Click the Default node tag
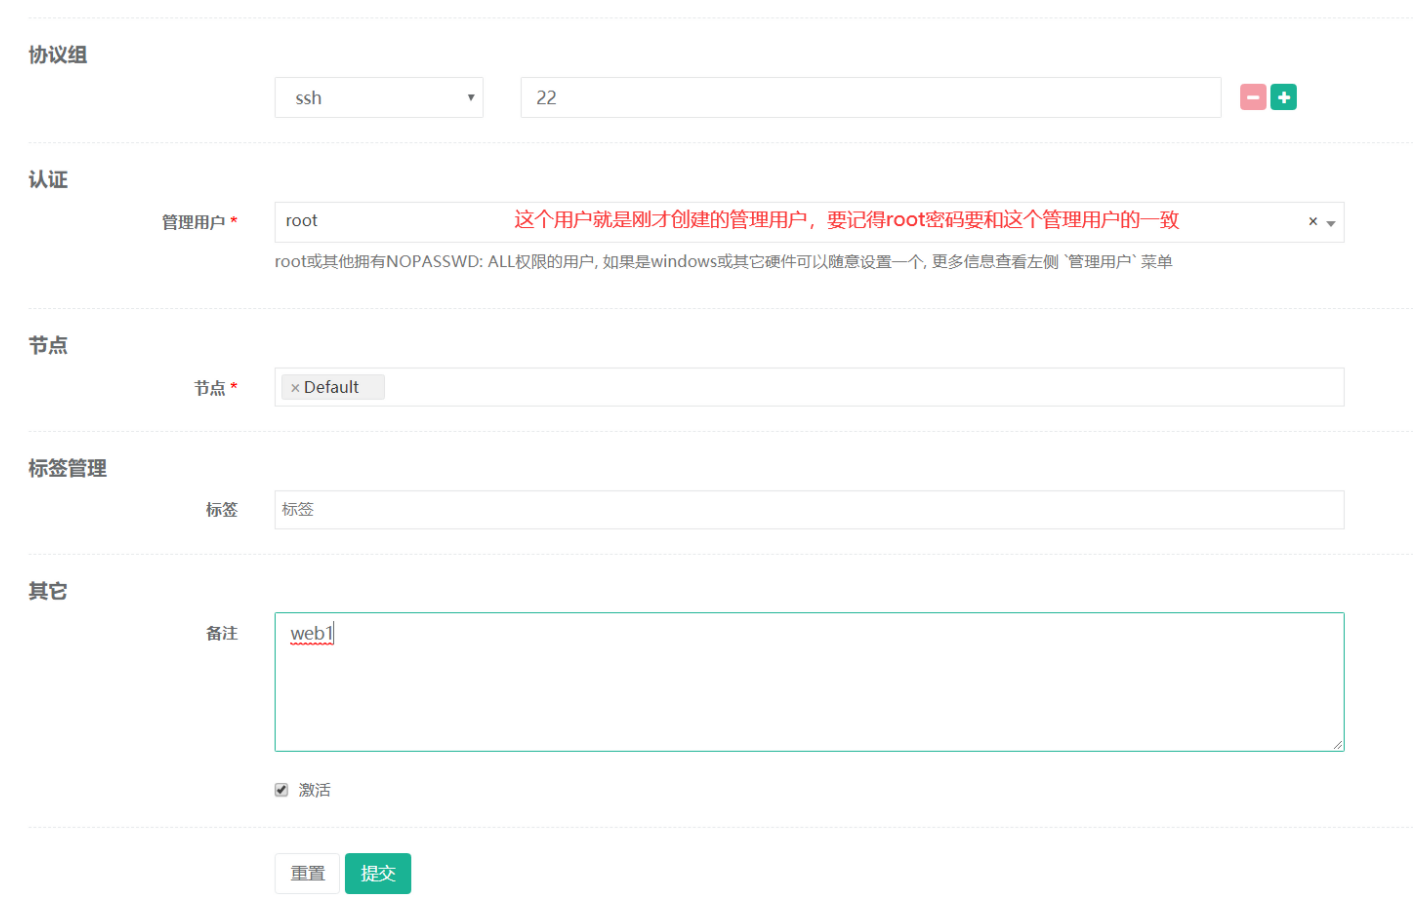Image resolution: width=1423 pixels, height=908 pixels. tap(333, 387)
